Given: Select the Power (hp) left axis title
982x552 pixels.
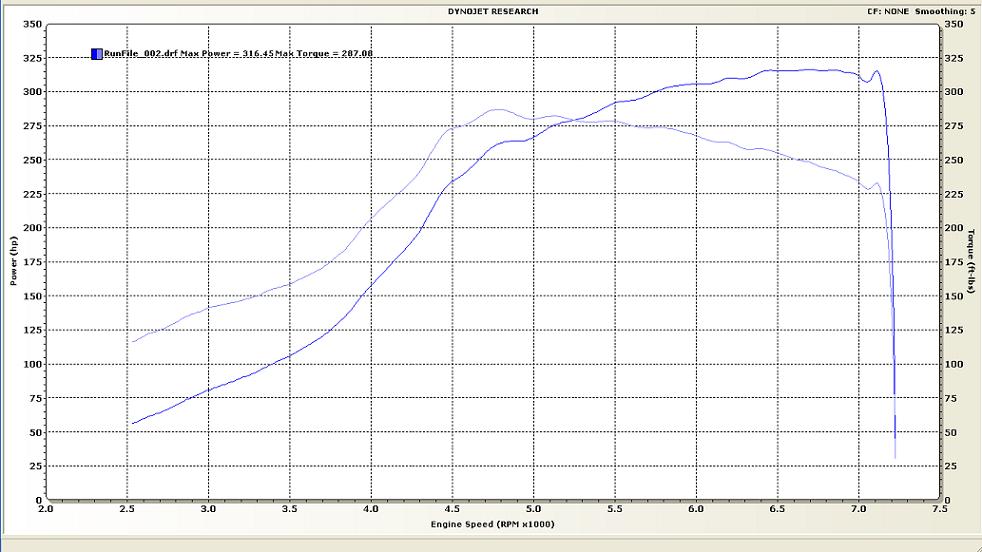Looking at the screenshot, I should [x=14, y=262].
